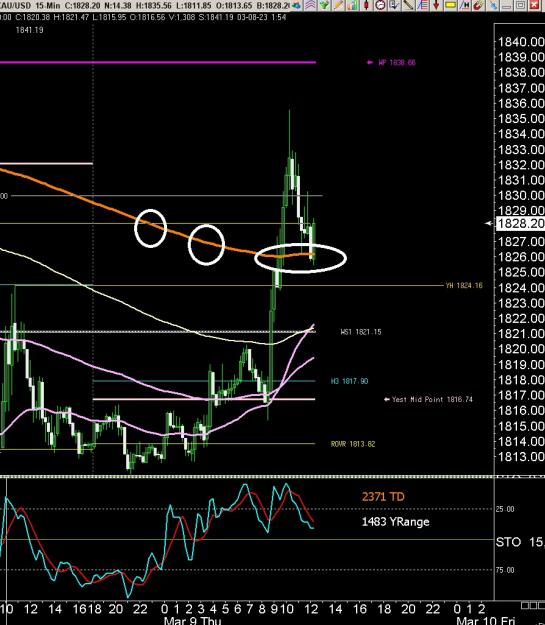This screenshot has width=545, height=625.
Task: Click the red comet toolbar icon
Action: [x=478, y=5]
